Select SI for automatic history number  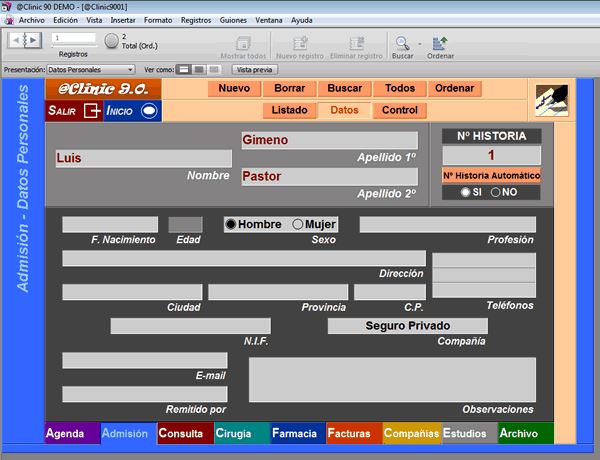click(x=465, y=192)
